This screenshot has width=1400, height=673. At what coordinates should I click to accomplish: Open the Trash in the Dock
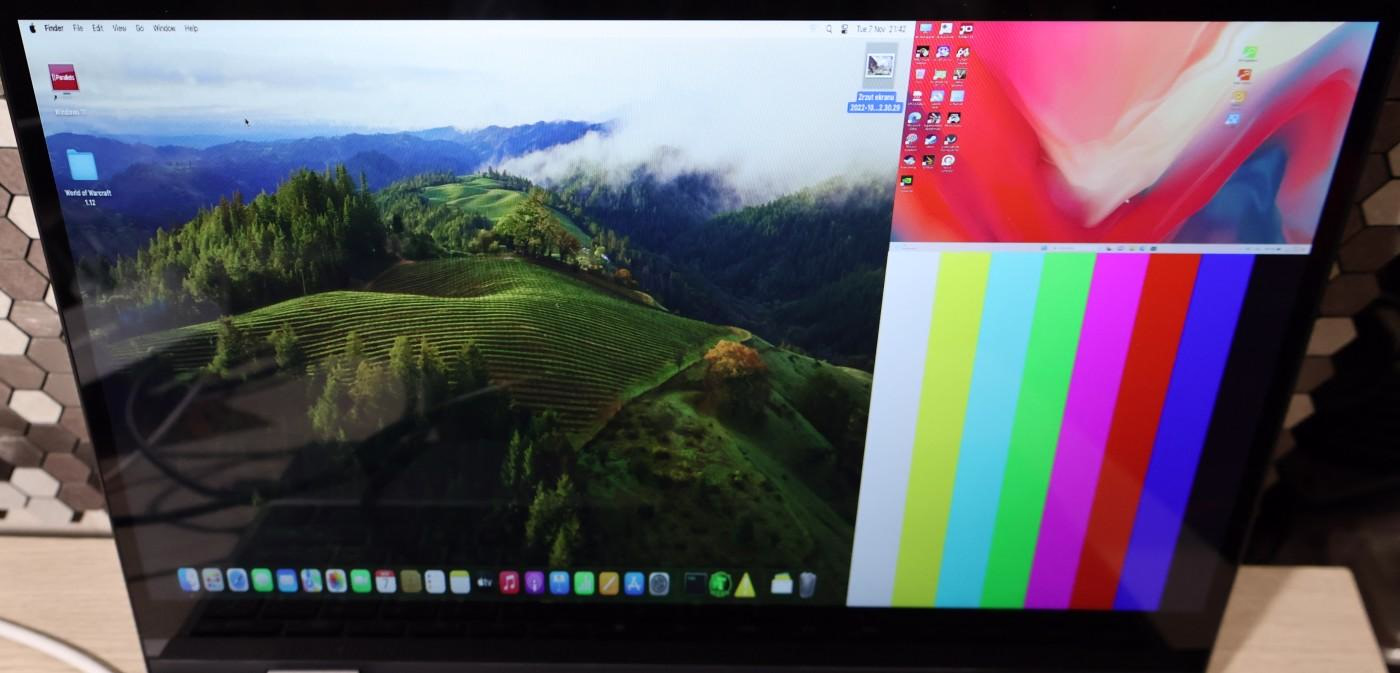pos(807,585)
